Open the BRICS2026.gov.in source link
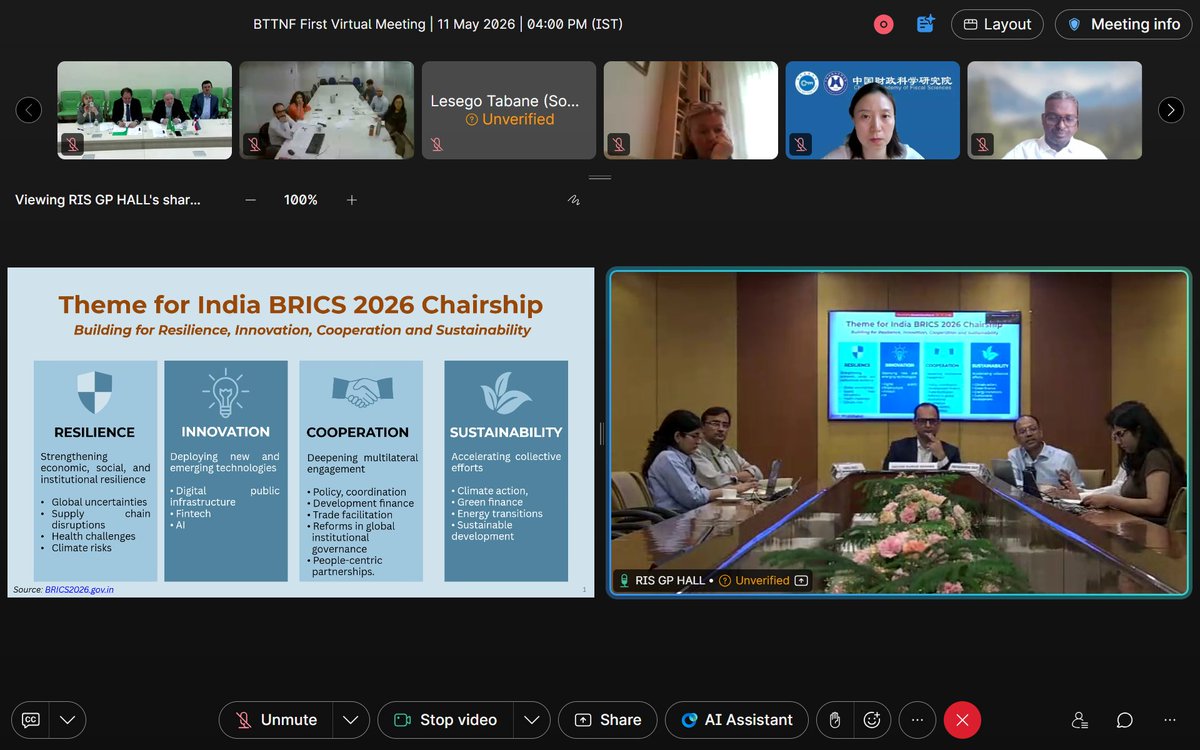Screen dimensions: 1200x750 click(x=79, y=590)
